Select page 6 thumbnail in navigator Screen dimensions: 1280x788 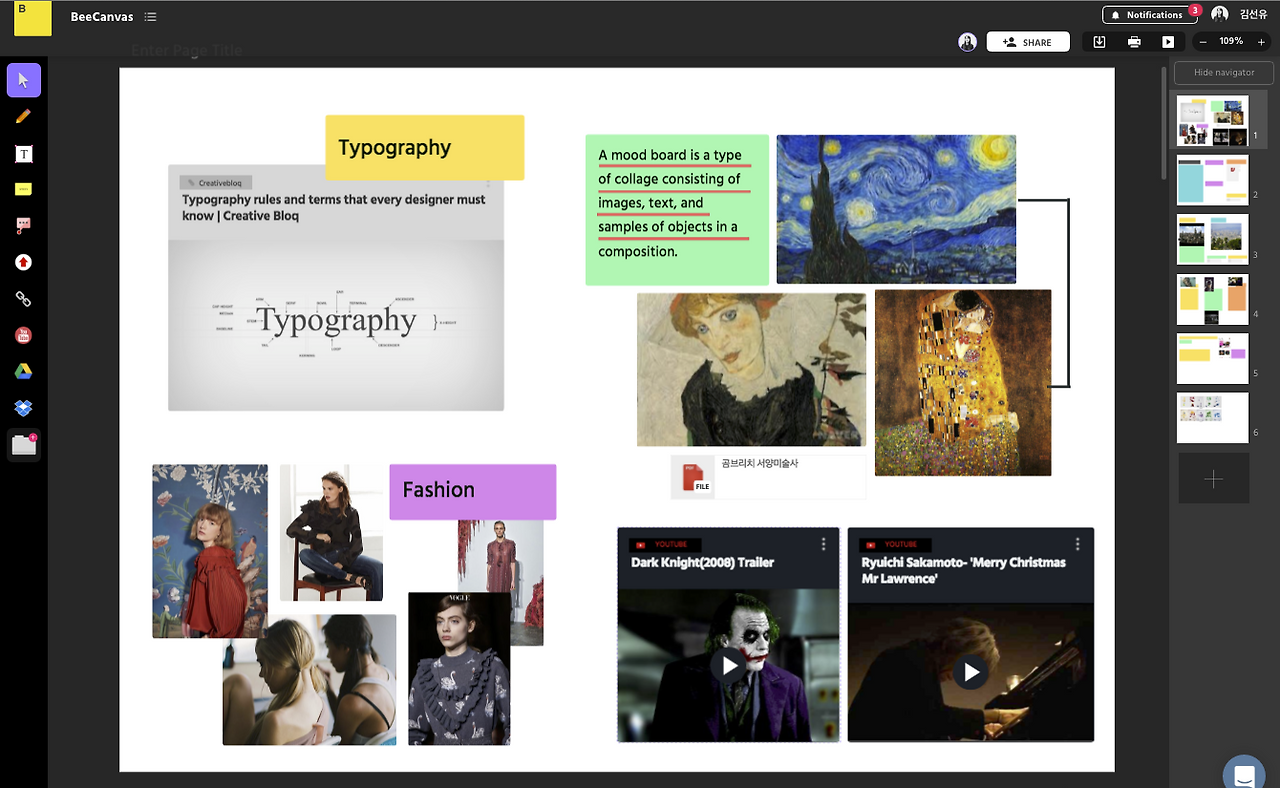(x=1212, y=418)
